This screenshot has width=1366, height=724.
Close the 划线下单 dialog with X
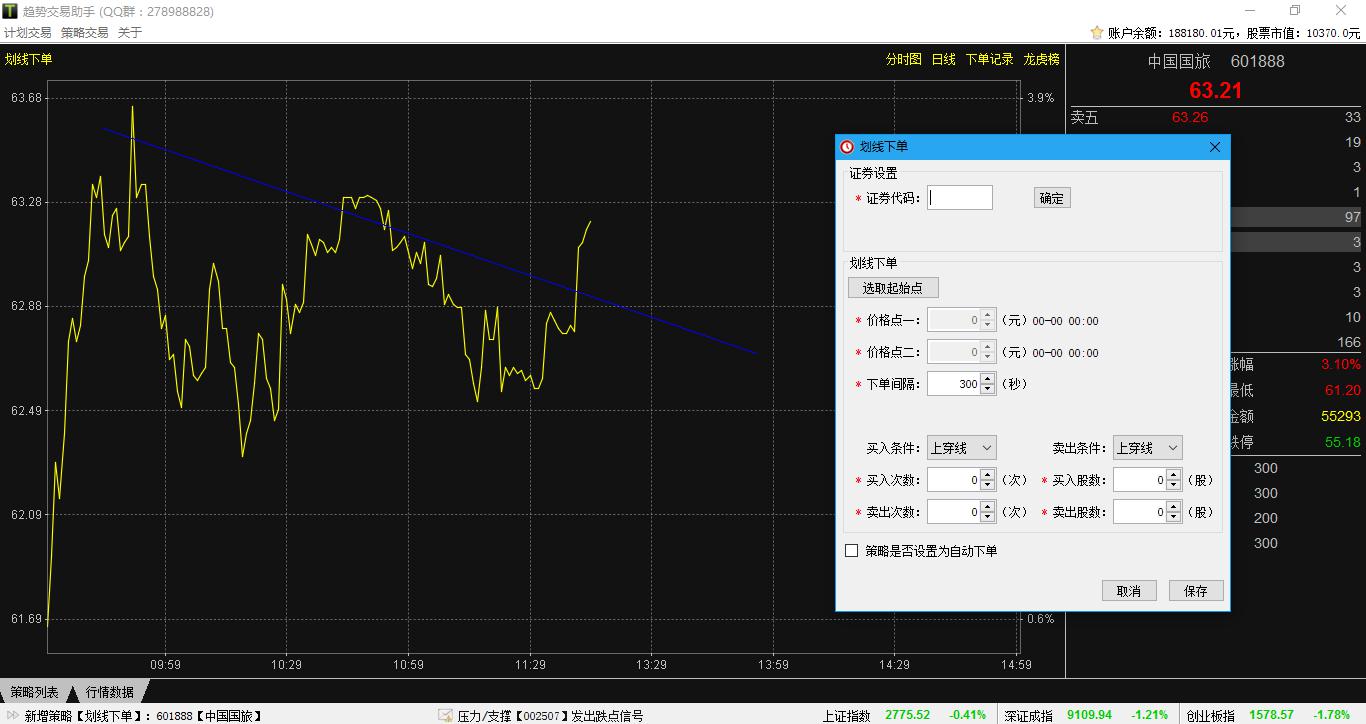(1215, 147)
